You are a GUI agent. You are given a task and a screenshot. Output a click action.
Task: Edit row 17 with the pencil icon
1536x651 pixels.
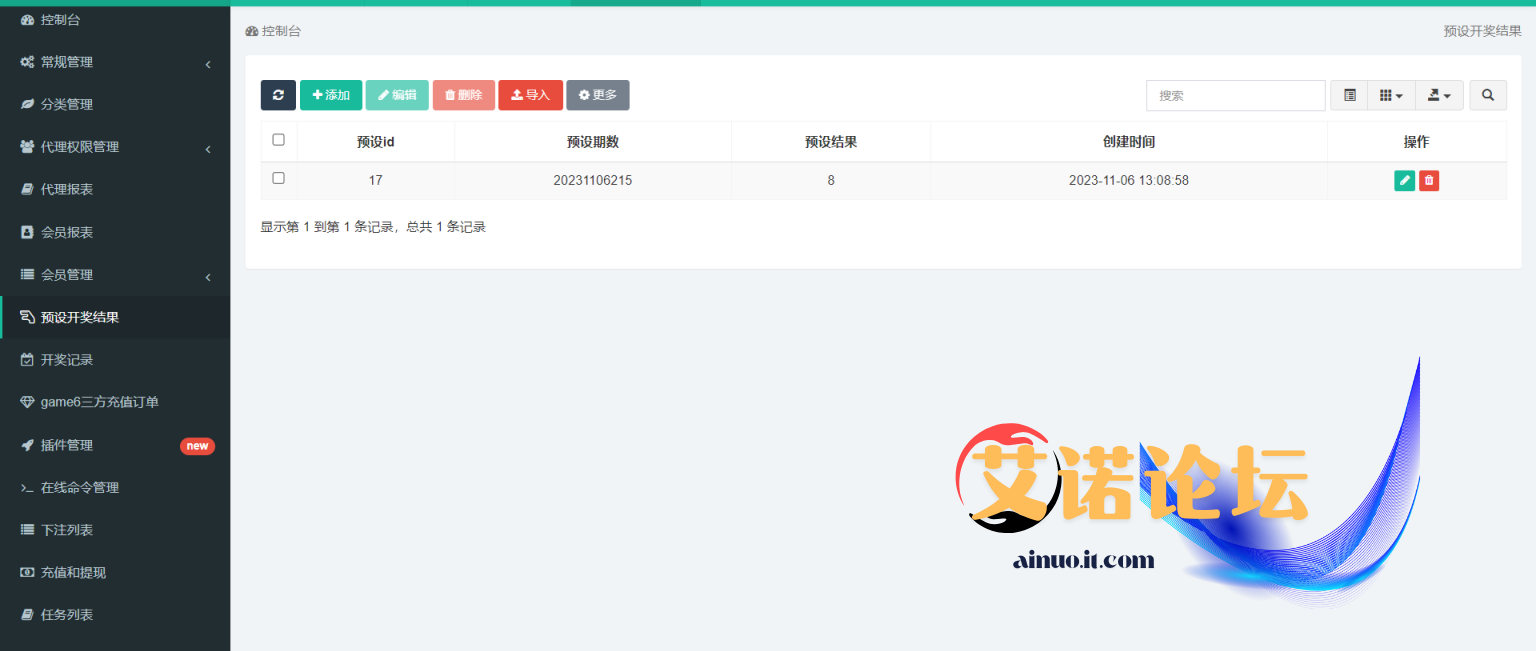coord(1405,180)
